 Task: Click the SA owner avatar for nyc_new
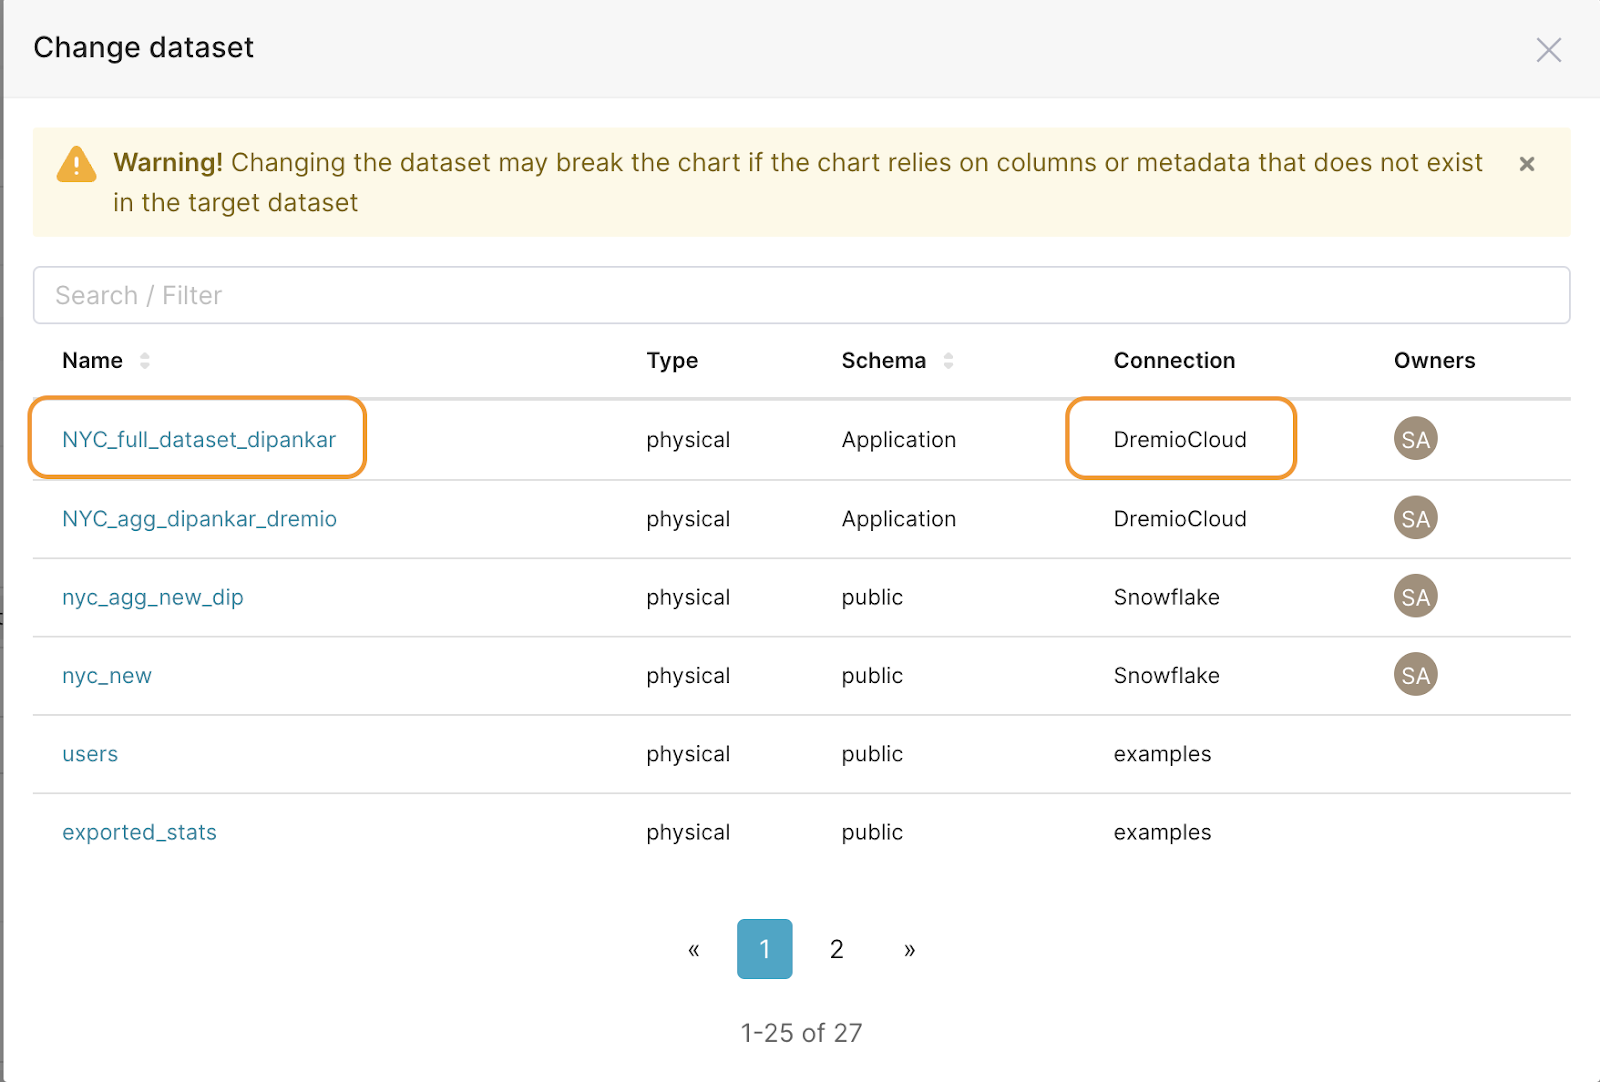pos(1415,674)
